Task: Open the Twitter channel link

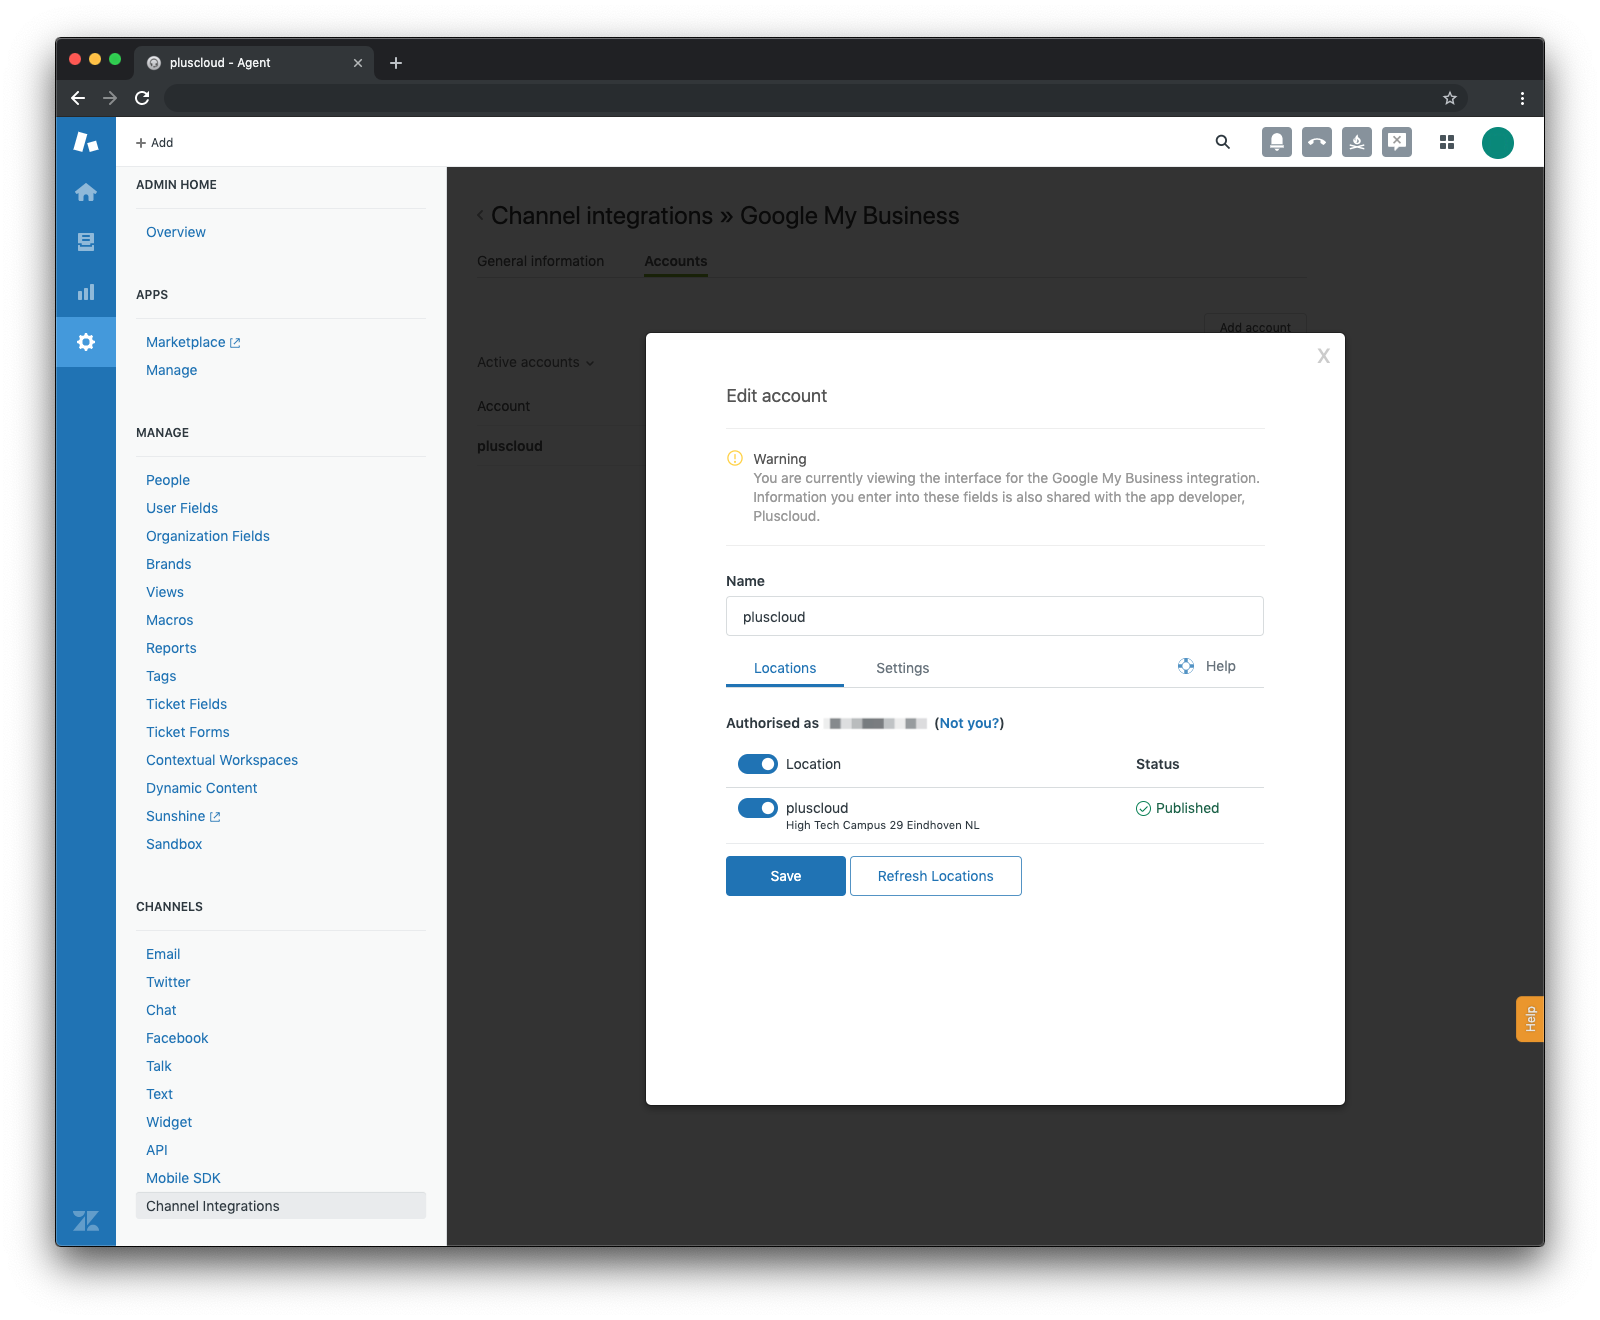Action: 168,982
